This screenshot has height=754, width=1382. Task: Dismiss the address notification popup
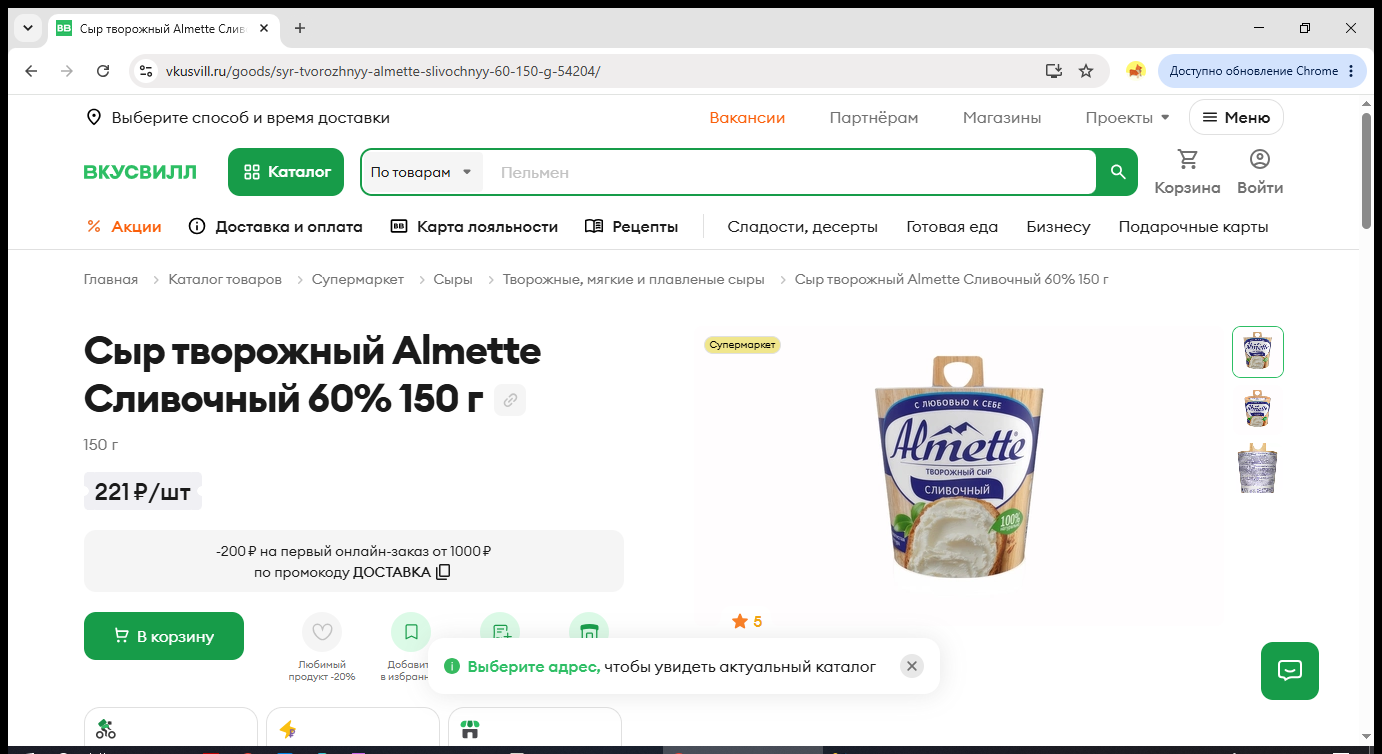(x=911, y=666)
